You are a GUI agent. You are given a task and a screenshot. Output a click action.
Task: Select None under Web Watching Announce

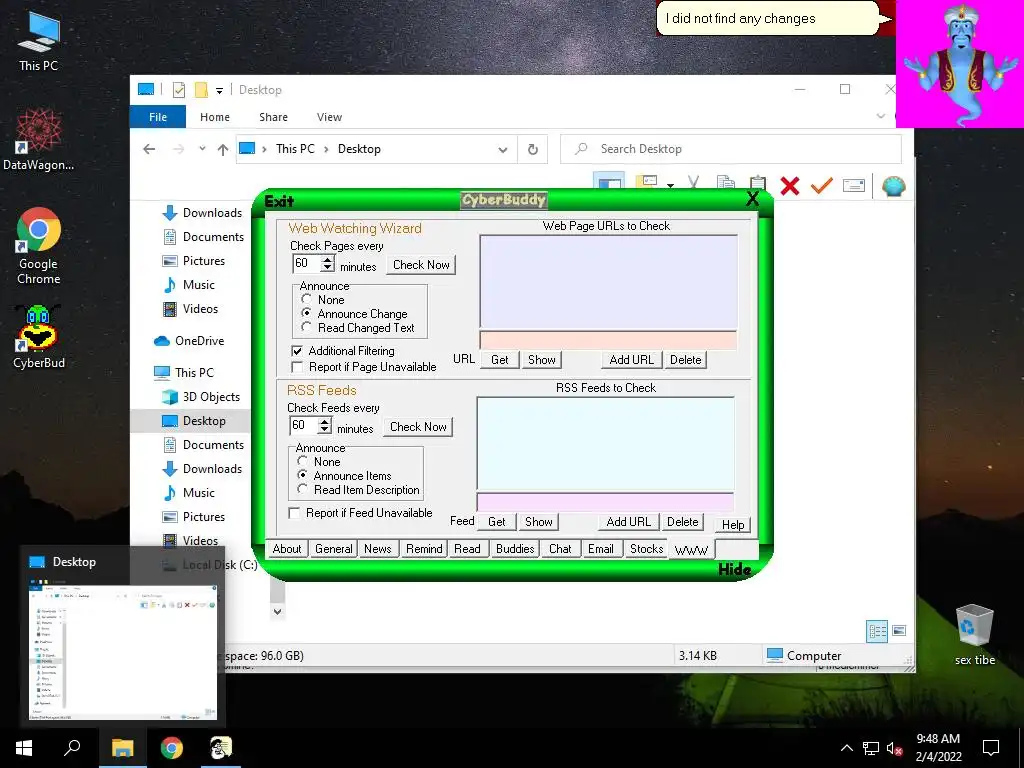coord(306,299)
